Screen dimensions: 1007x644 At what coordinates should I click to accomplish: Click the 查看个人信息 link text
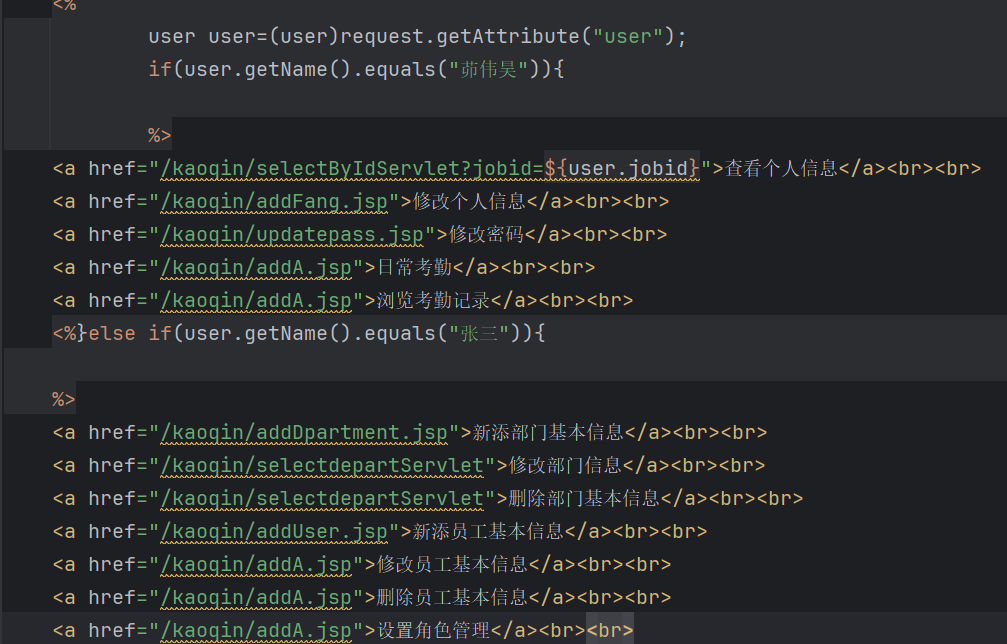pyautogui.click(x=781, y=168)
